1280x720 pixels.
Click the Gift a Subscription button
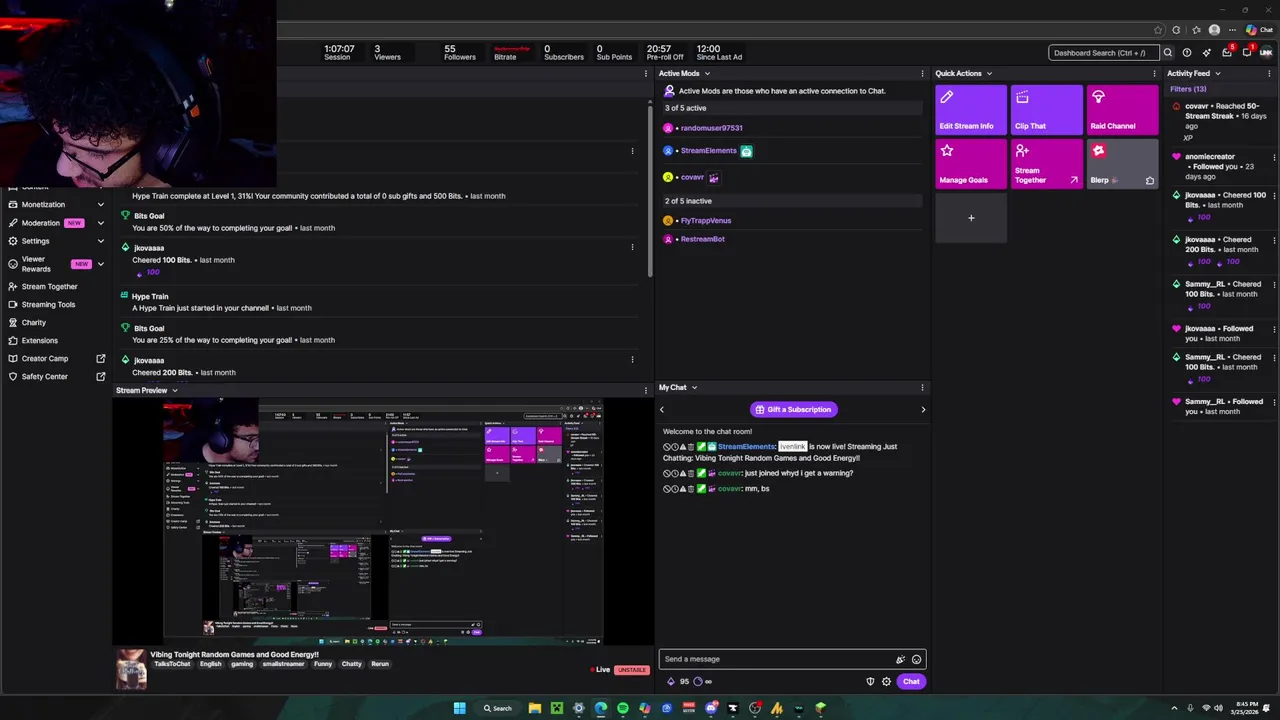point(793,409)
